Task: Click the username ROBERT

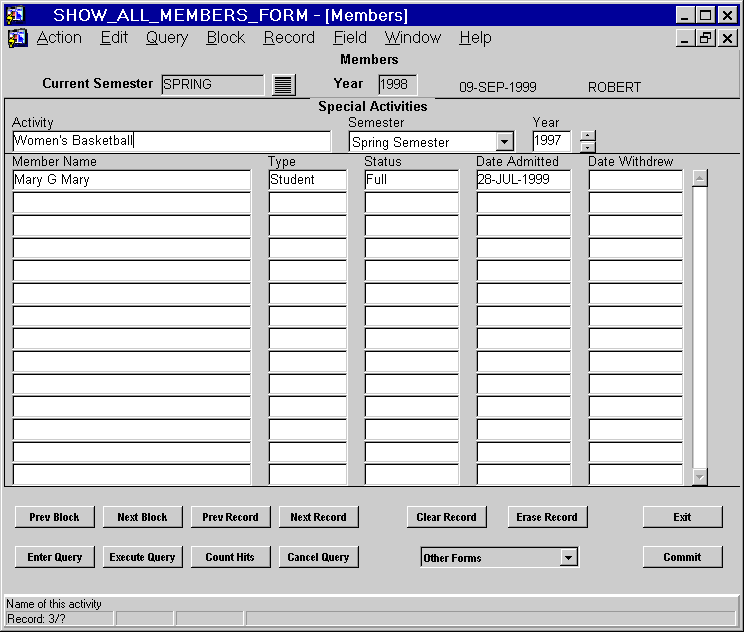Action: click(614, 87)
